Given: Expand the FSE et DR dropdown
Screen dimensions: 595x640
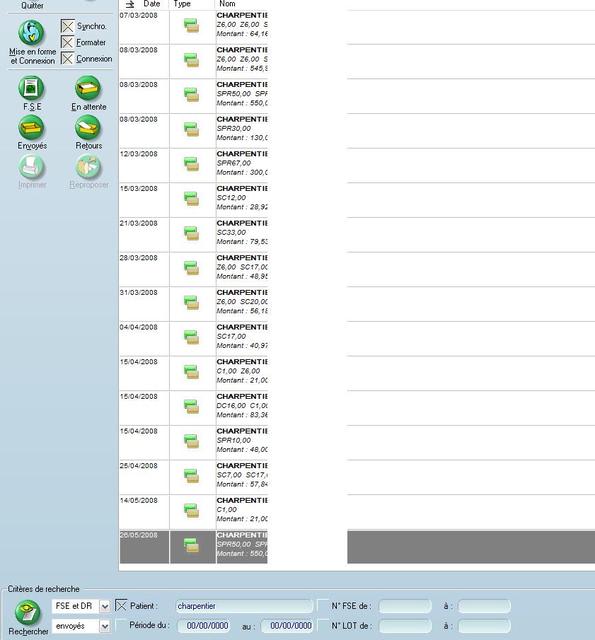Looking at the screenshot, I should tap(105, 607).
